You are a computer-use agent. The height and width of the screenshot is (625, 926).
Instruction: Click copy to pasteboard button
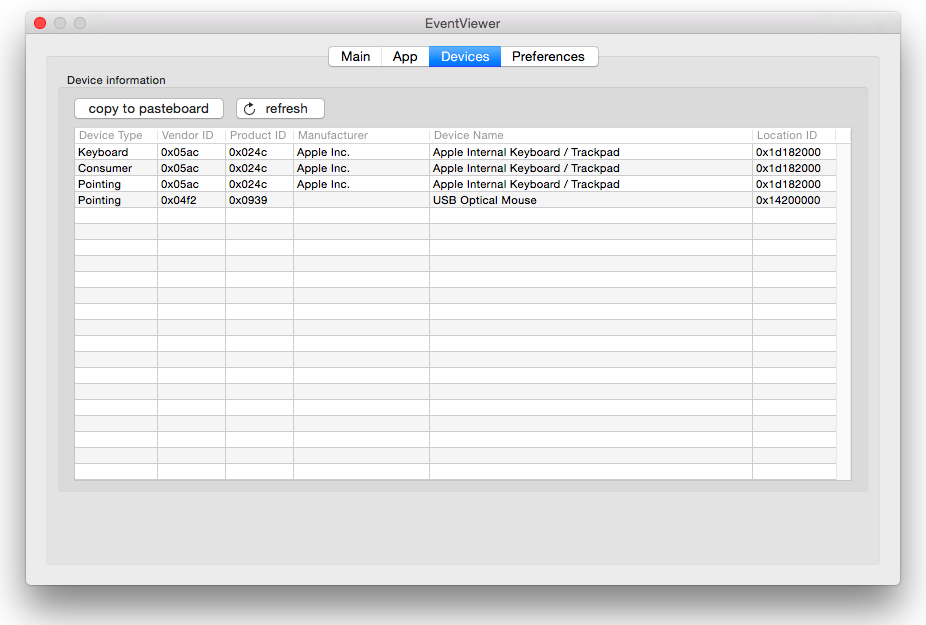(149, 109)
